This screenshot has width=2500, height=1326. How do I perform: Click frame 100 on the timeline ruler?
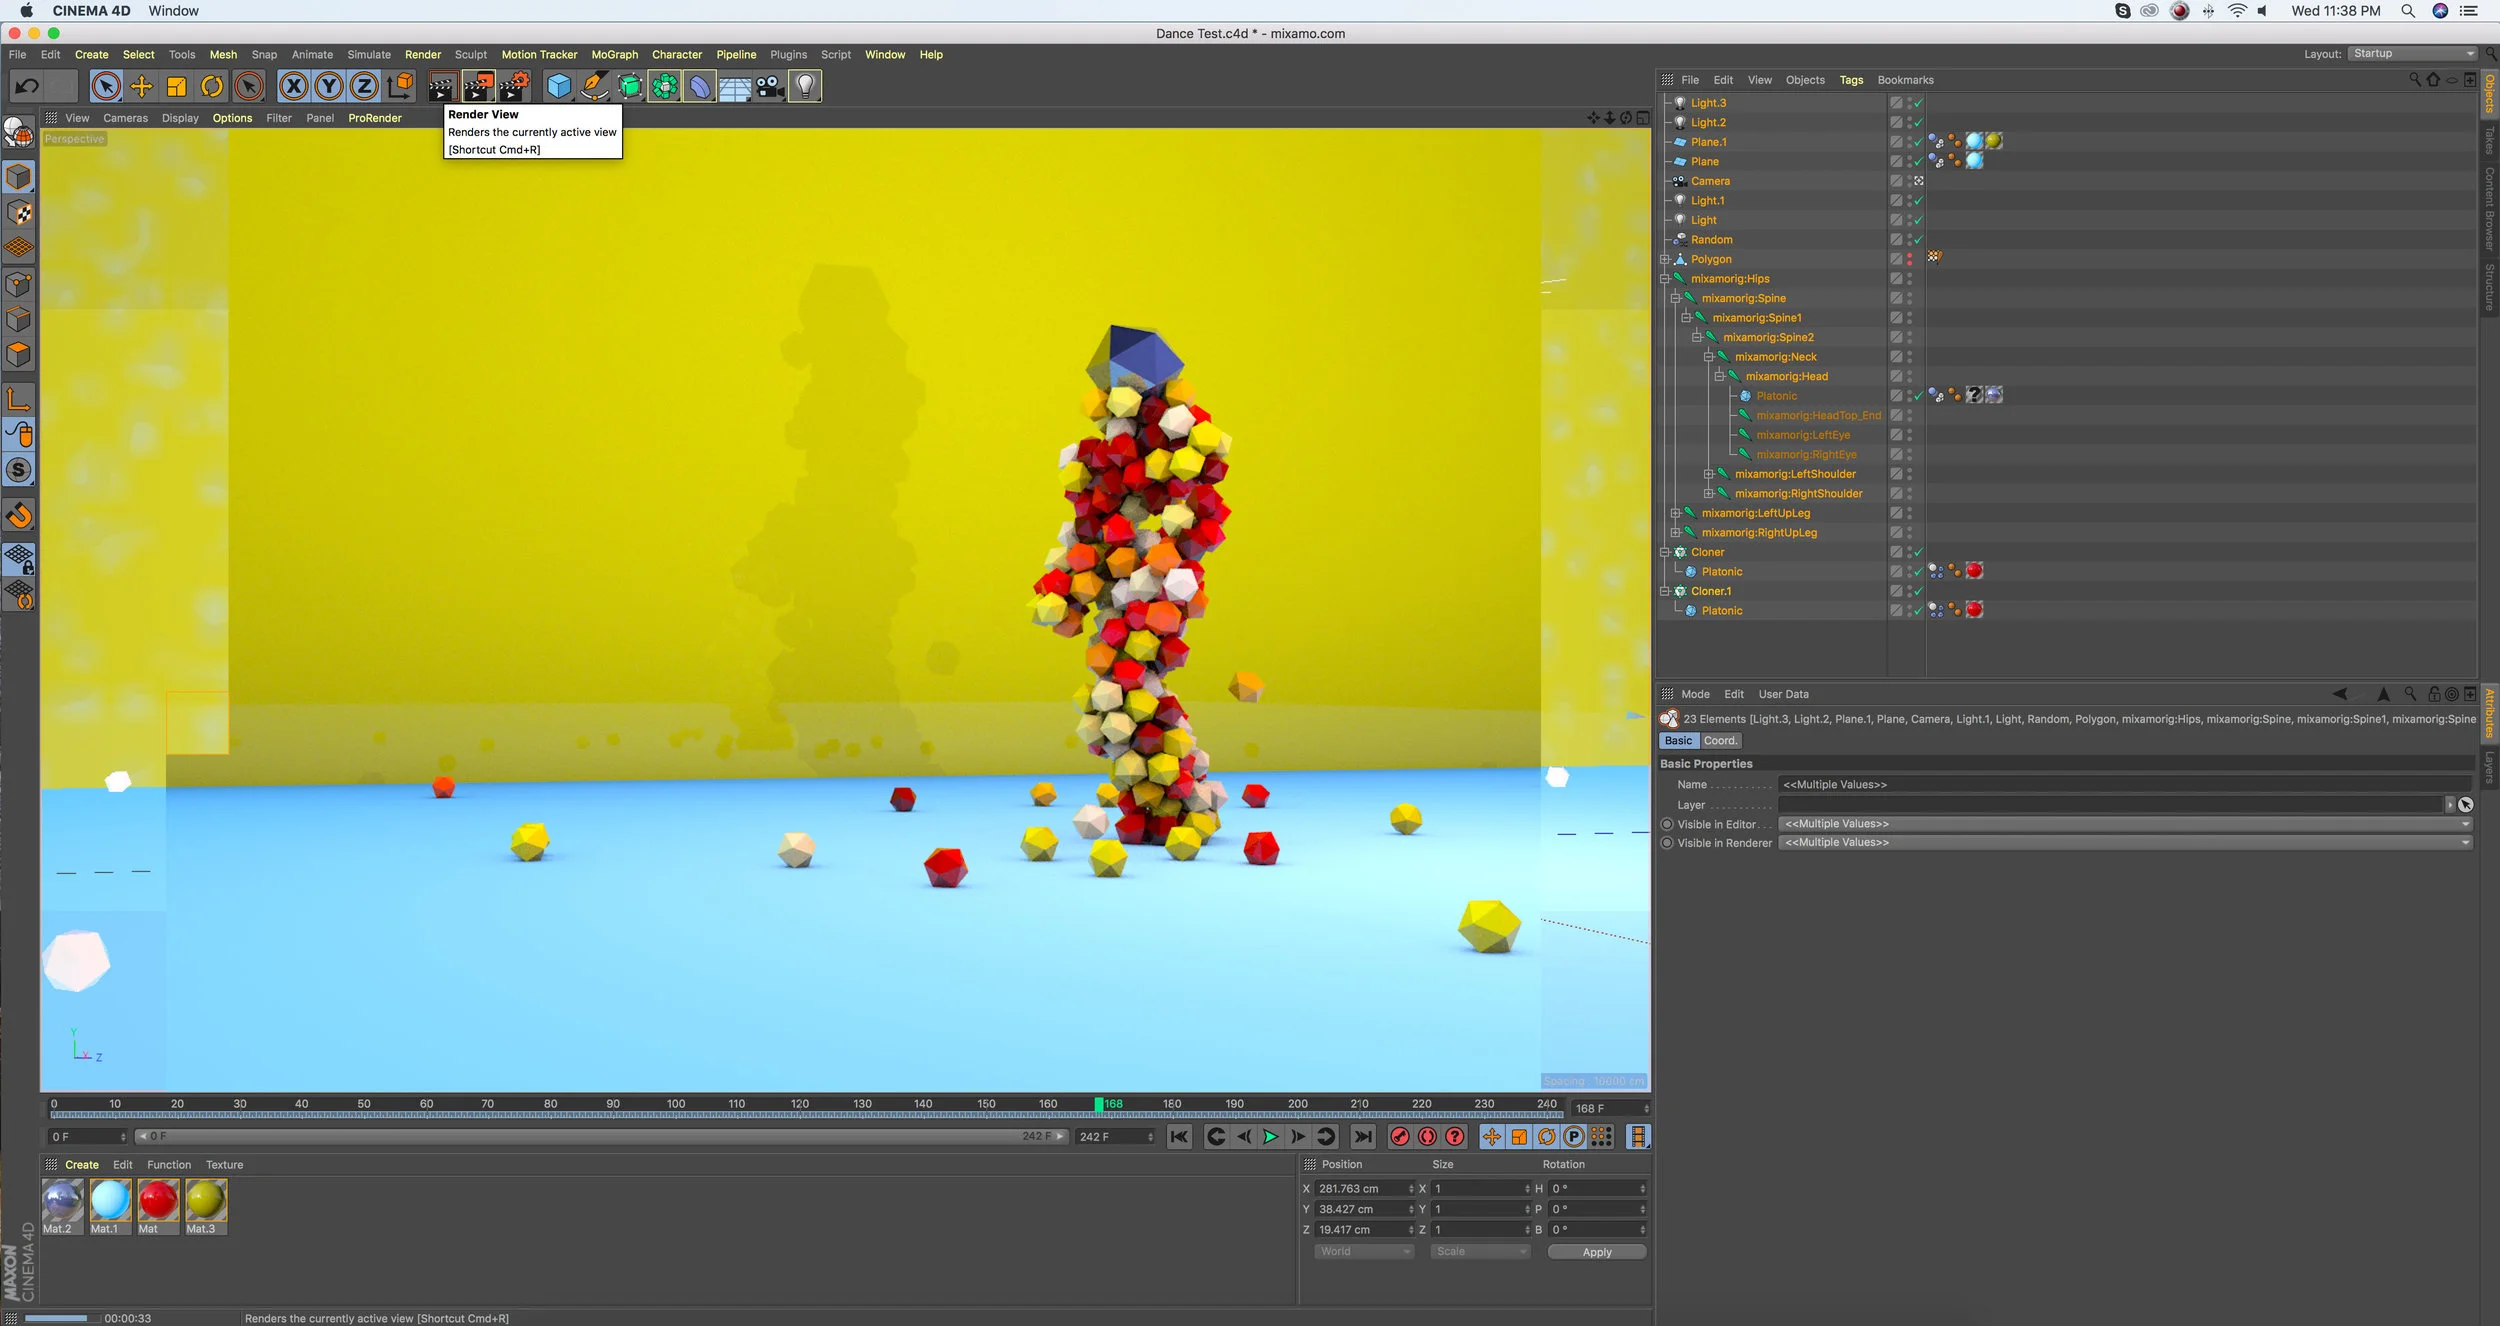point(676,1104)
